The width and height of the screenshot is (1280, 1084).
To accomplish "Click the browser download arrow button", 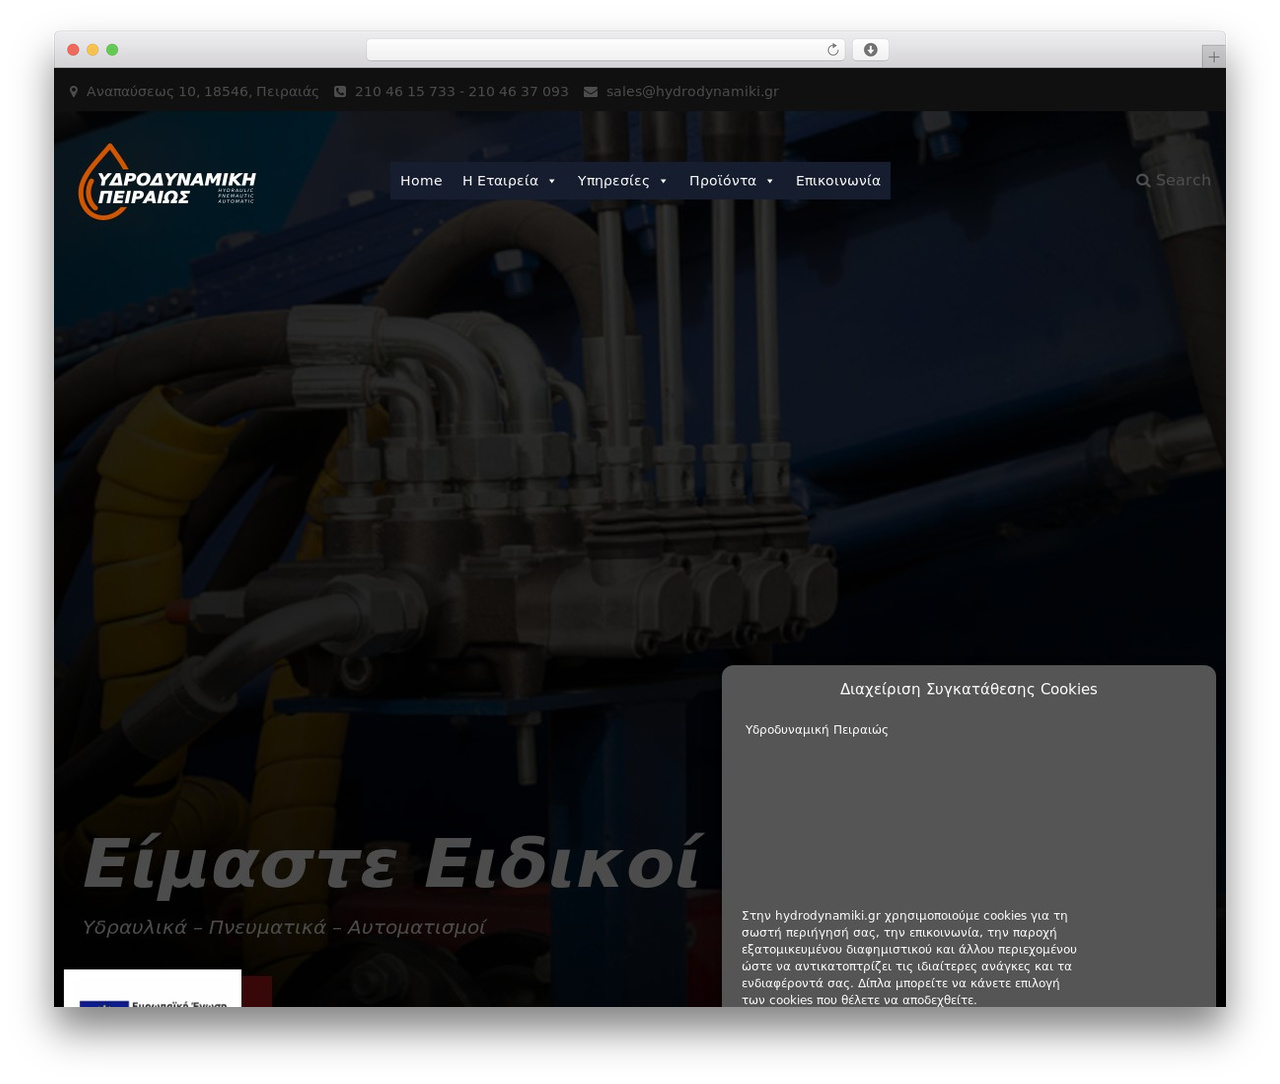I will click(870, 50).
